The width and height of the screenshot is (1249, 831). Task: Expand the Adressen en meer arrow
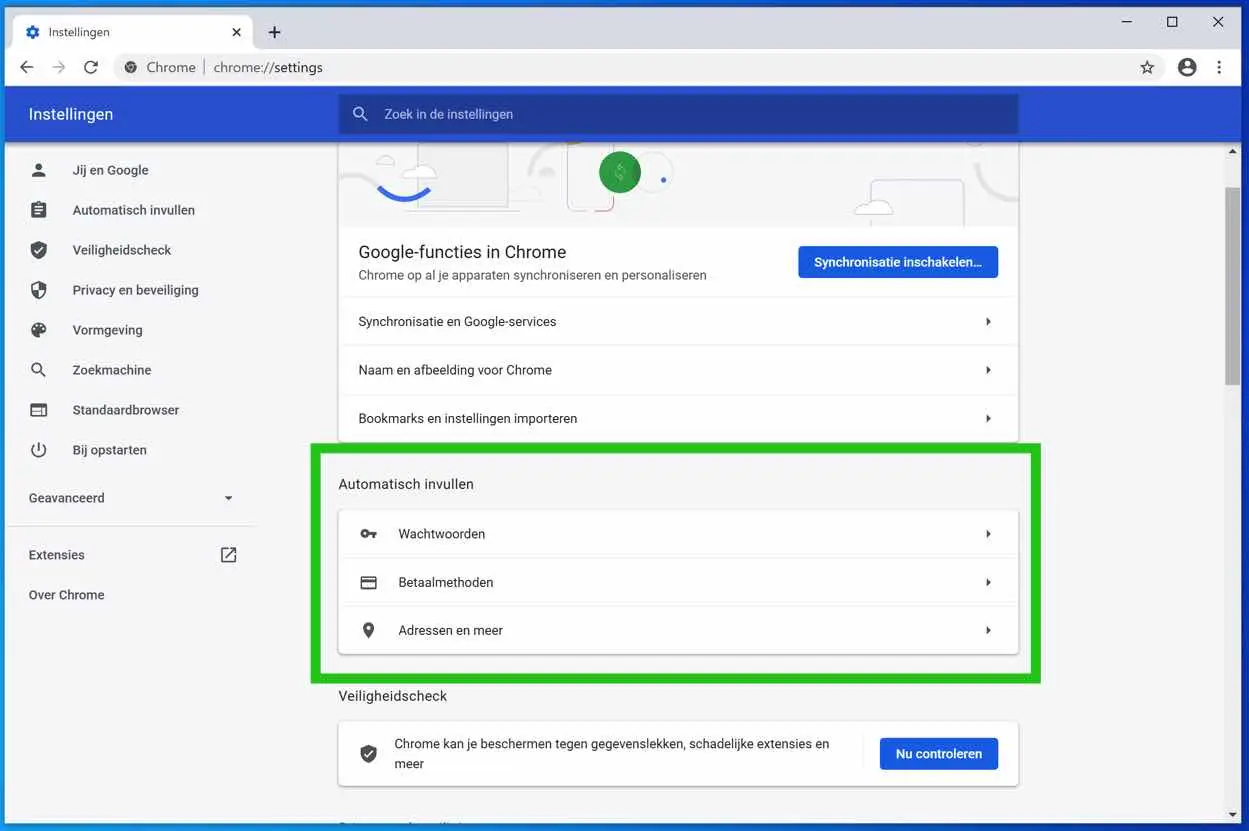pos(988,630)
